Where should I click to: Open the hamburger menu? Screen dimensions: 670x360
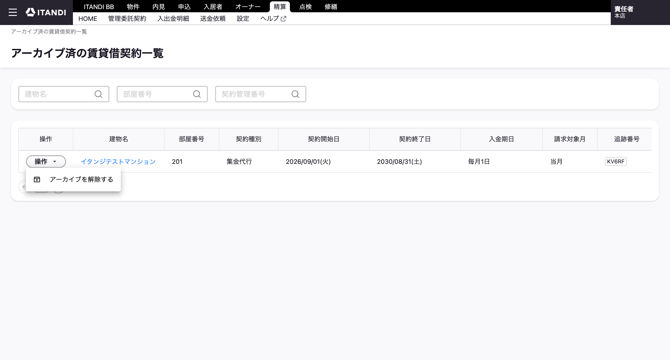(13, 12)
